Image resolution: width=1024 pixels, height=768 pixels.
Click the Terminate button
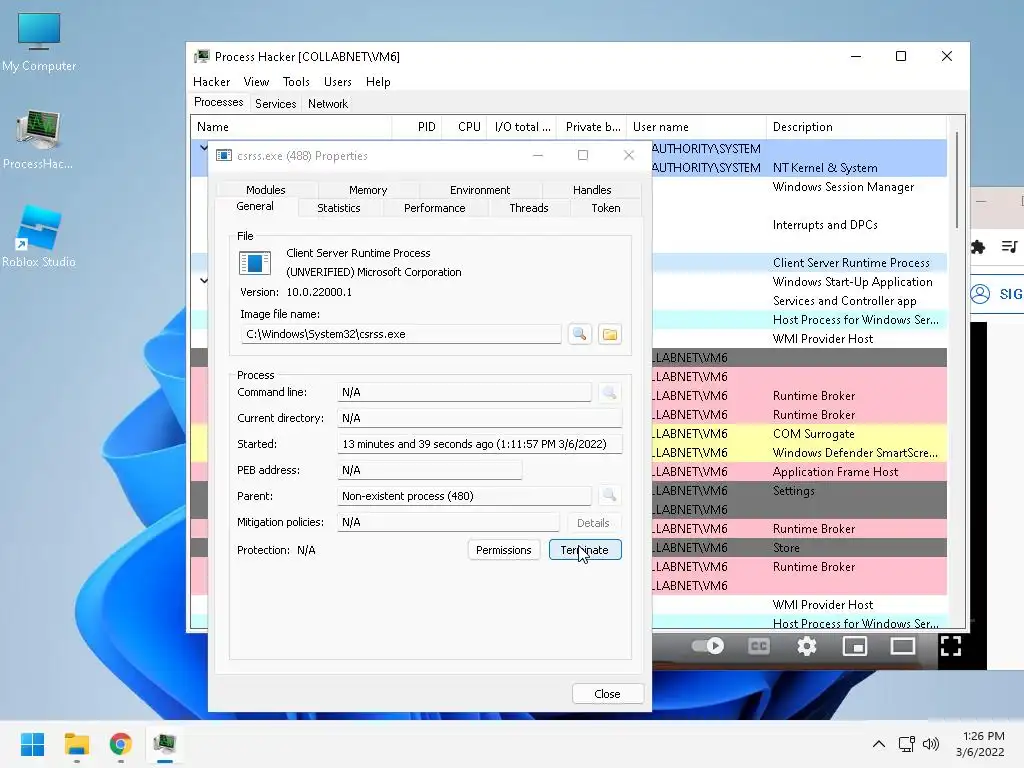tap(585, 550)
